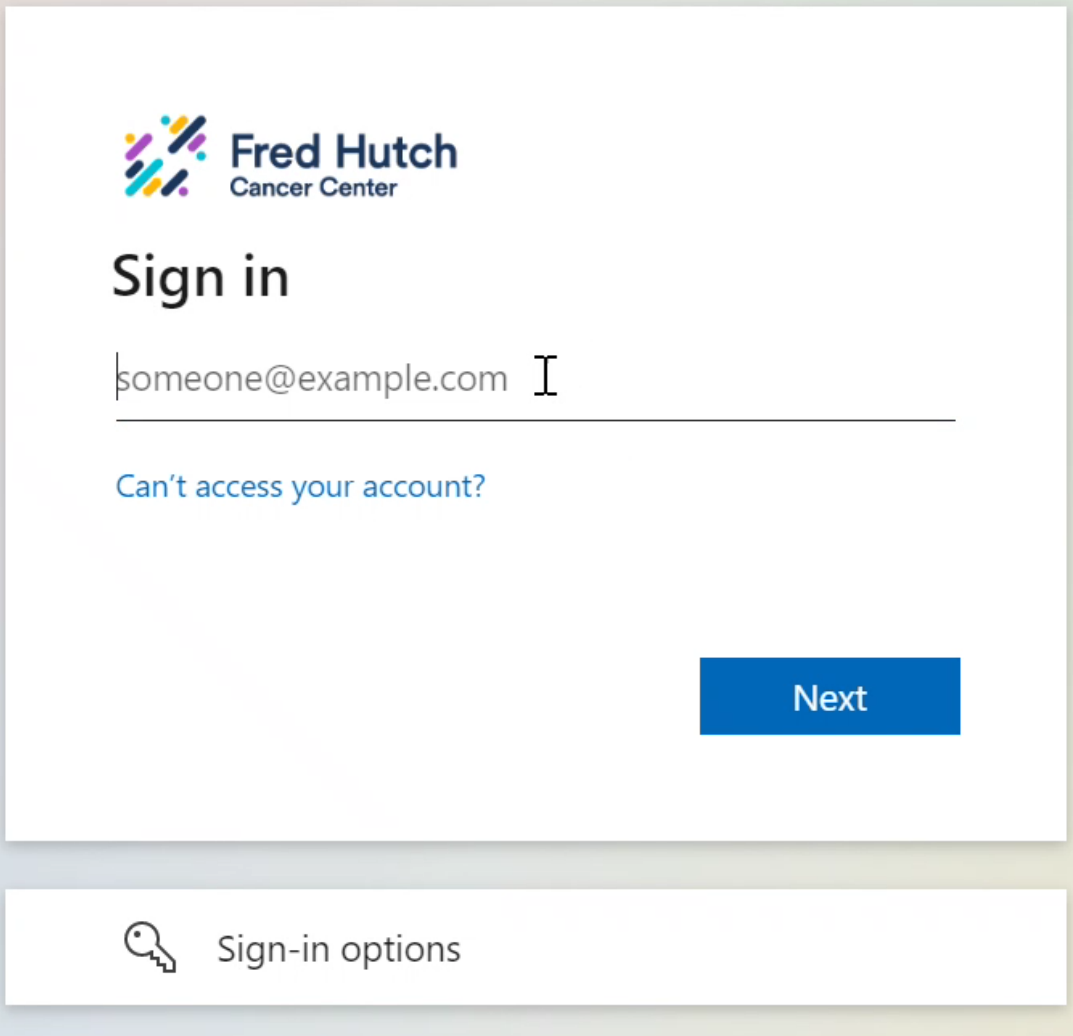Screen dimensions: 1073x1036
Task: Click the word 'options' in the bottom panel
Action: pyautogui.click(x=400, y=949)
